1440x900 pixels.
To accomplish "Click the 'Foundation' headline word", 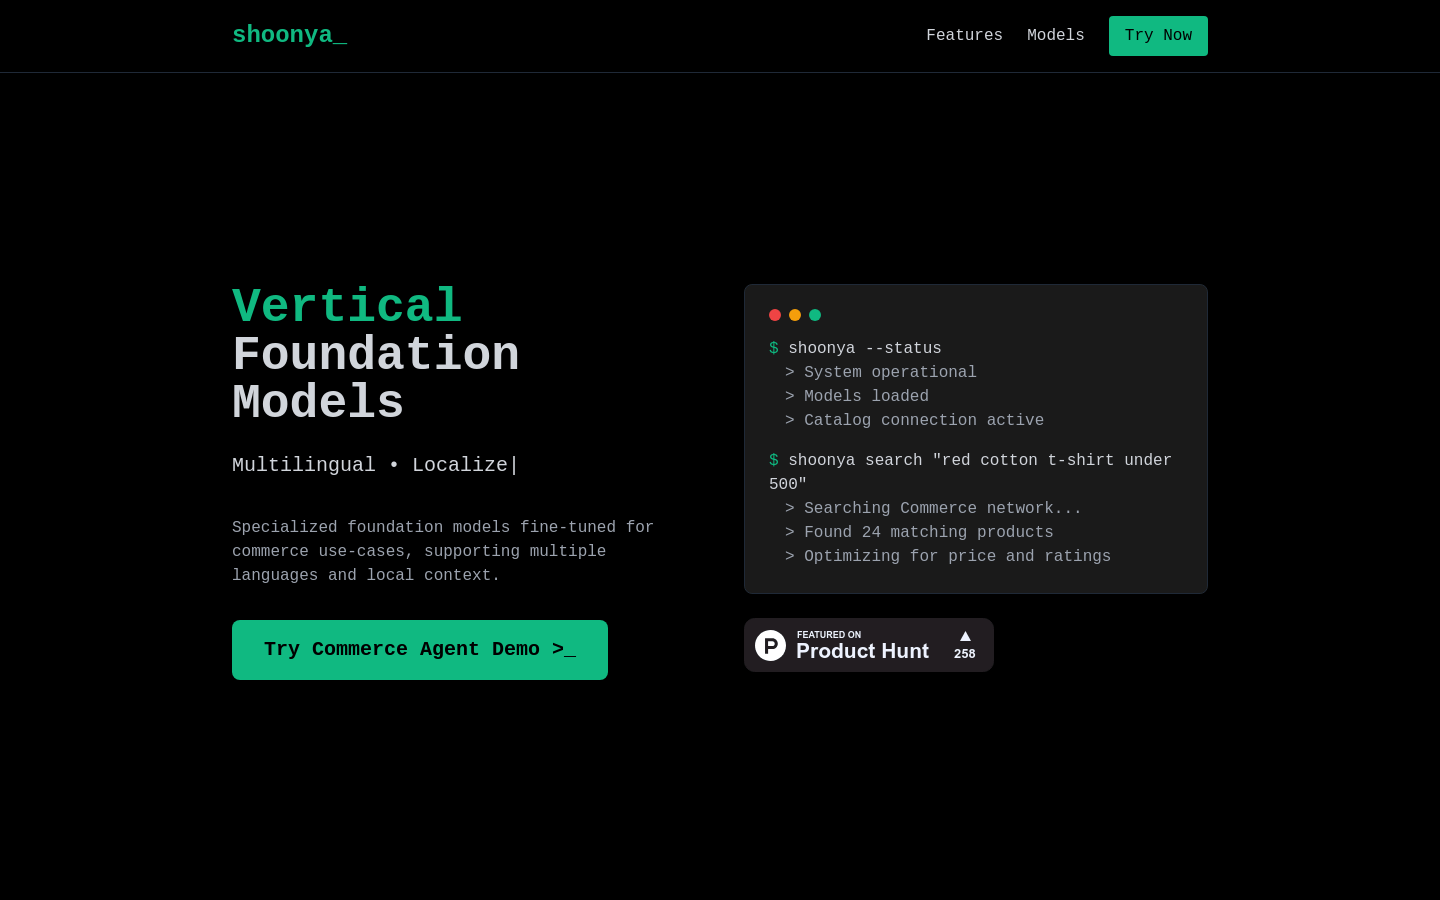I will click(376, 355).
